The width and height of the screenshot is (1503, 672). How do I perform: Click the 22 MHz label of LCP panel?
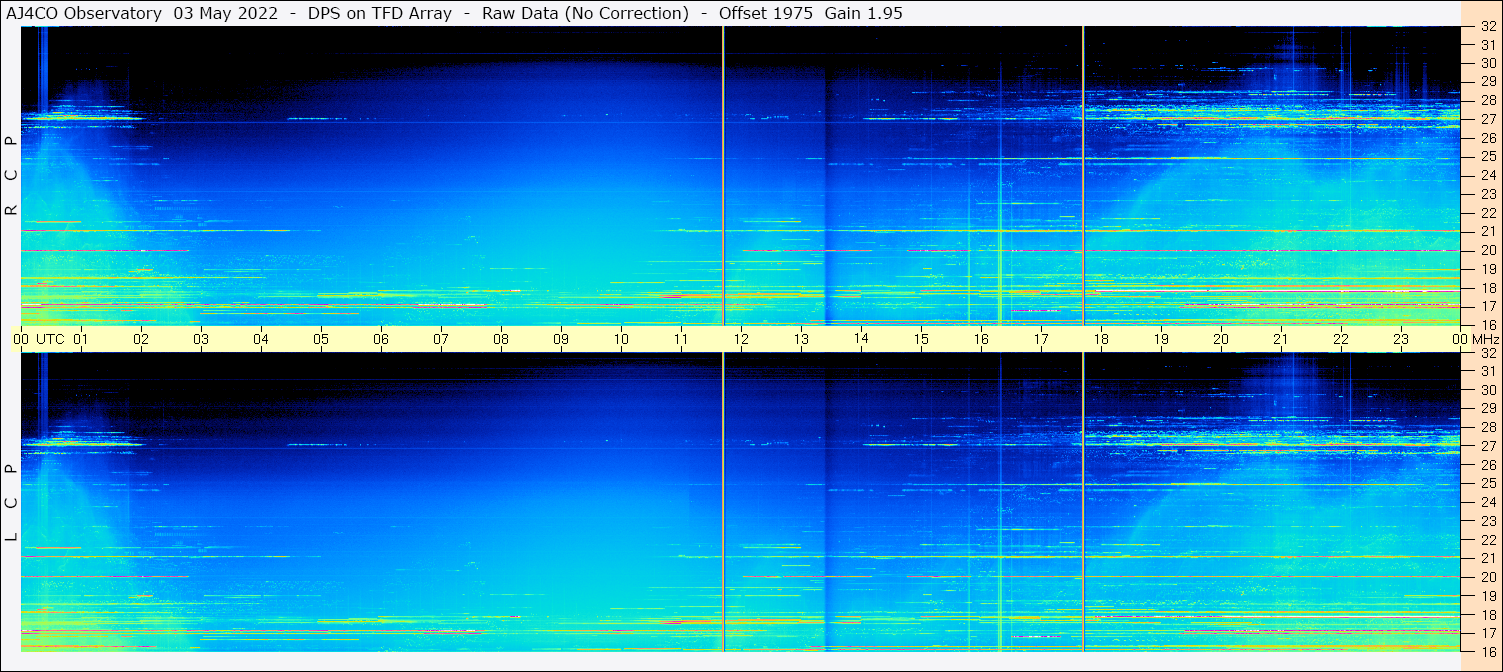click(x=1487, y=540)
